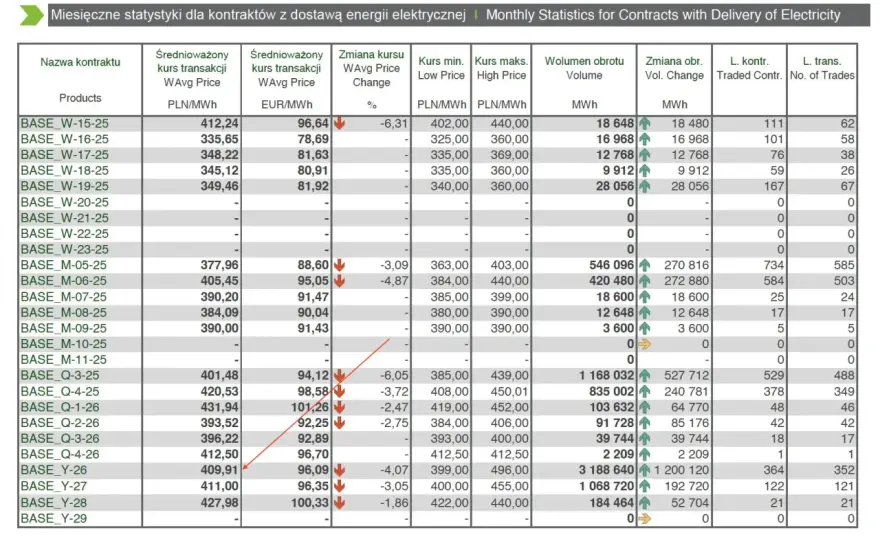
Task: Click green up arrow in BASE_M-06-25 row
Action: (x=644, y=281)
